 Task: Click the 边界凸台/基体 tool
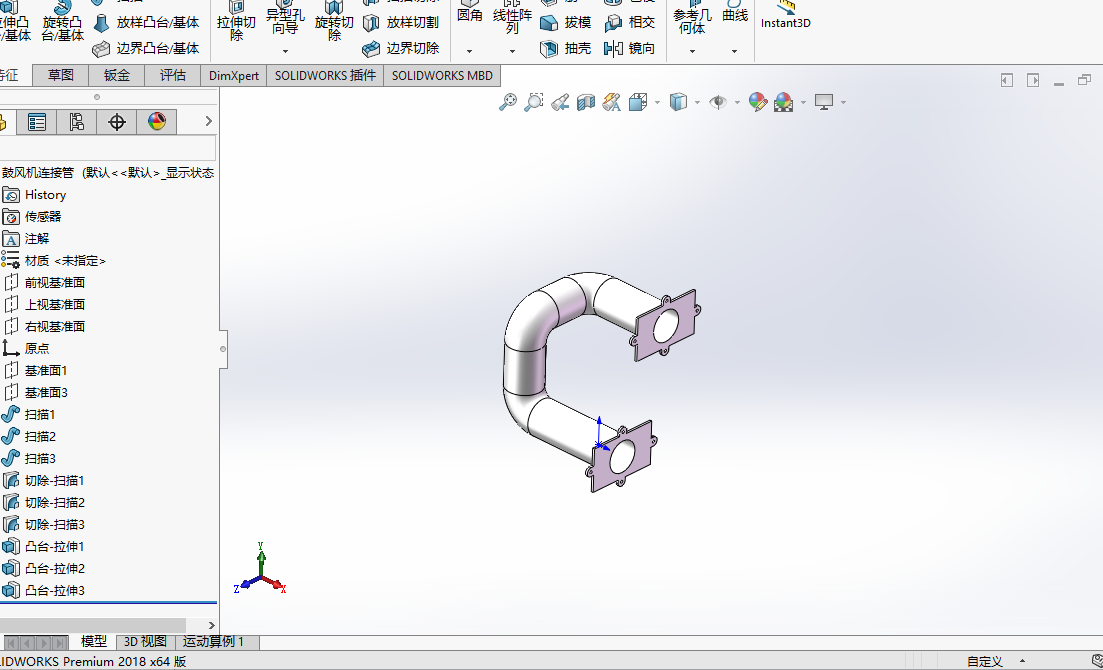click(x=146, y=48)
